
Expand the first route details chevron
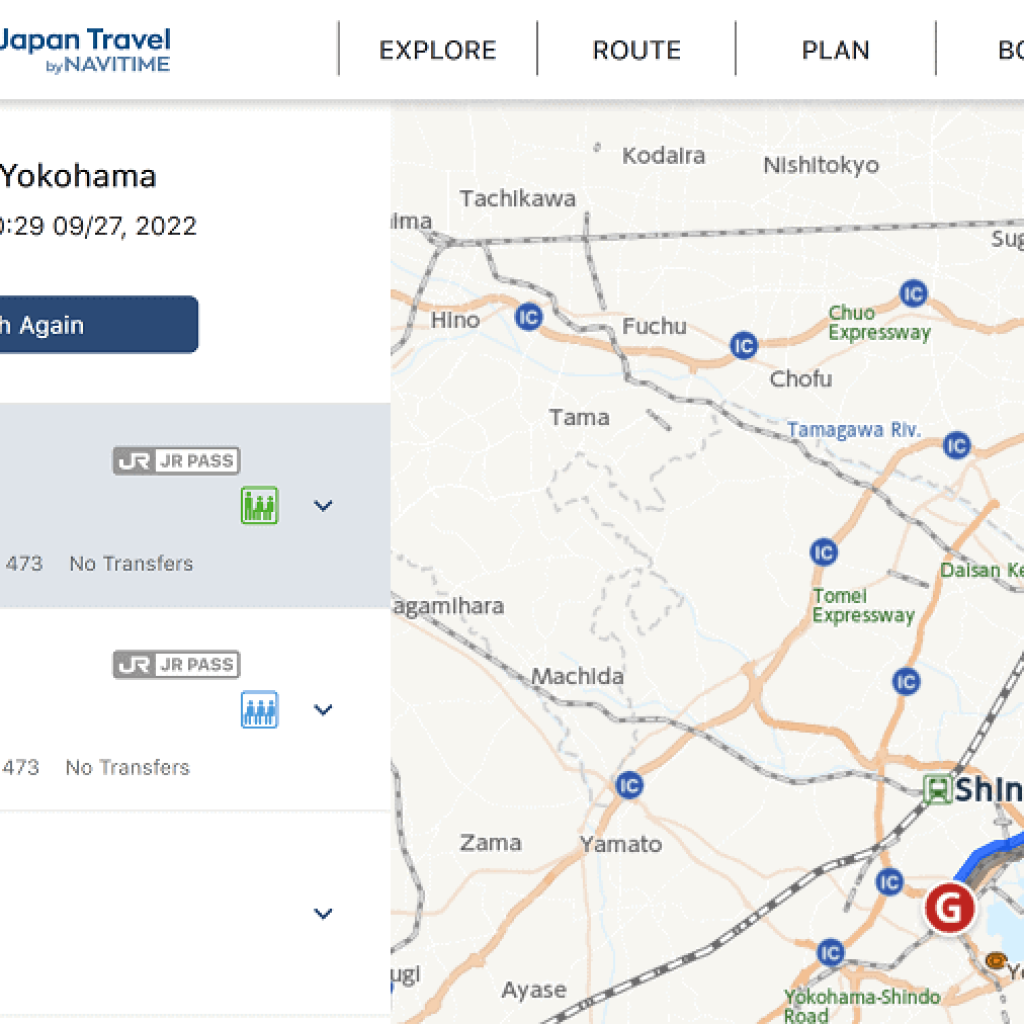point(323,506)
